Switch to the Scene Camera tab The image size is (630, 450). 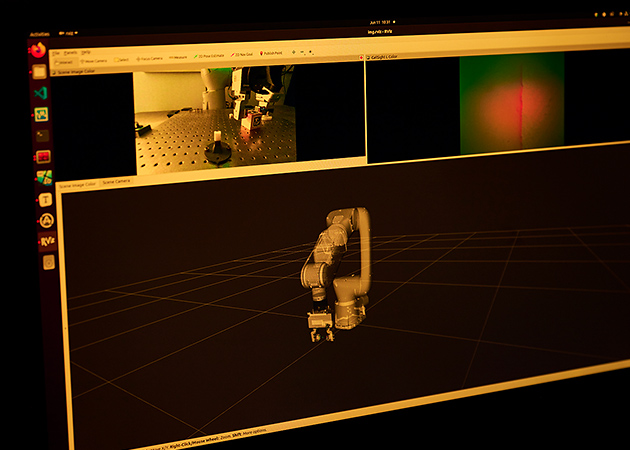click(x=116, y=182)
